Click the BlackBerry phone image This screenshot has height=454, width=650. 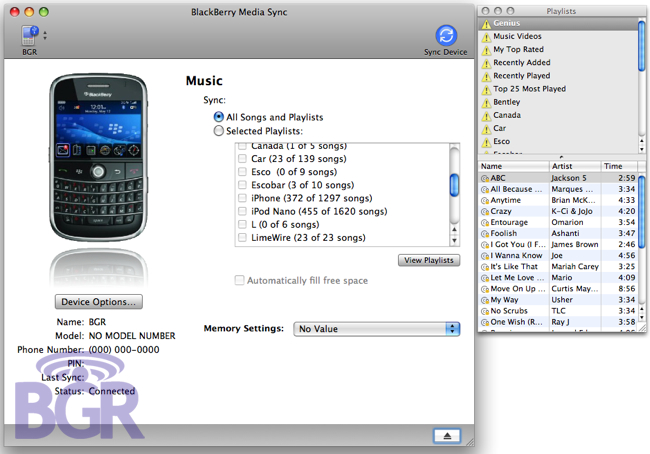98,157
